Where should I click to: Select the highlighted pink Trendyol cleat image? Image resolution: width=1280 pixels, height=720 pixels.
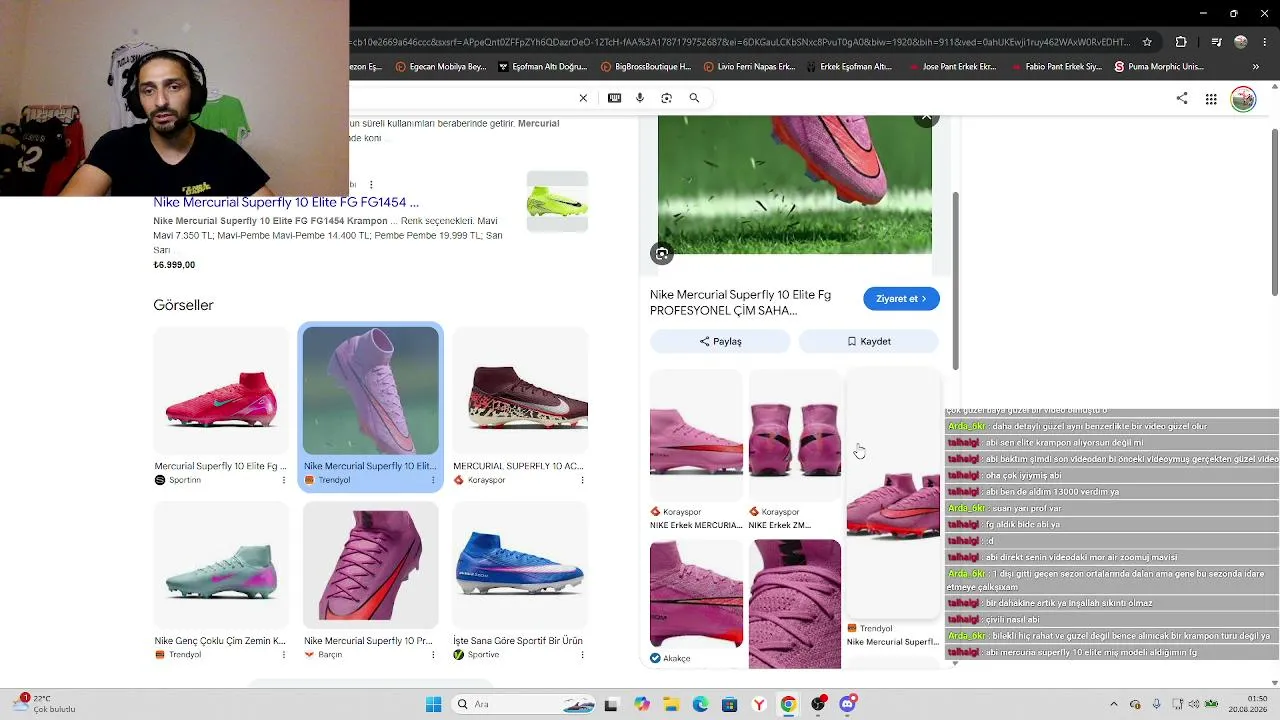tap(370, 391)
